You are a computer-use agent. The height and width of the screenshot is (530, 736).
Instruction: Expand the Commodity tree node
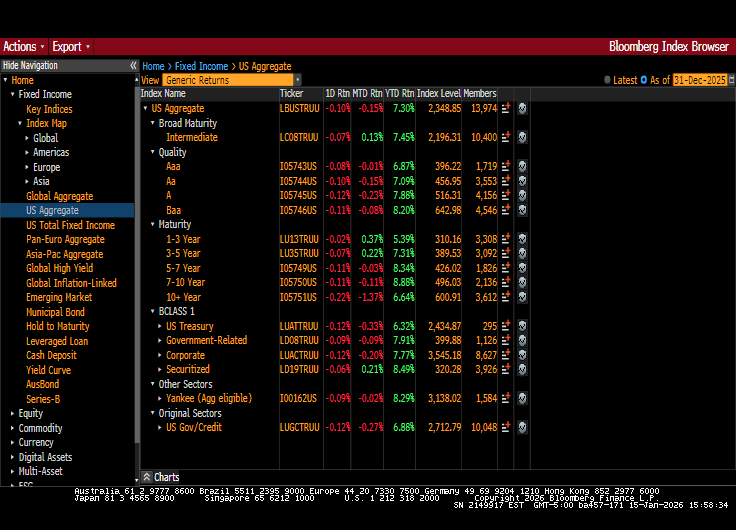click(12, 428)
